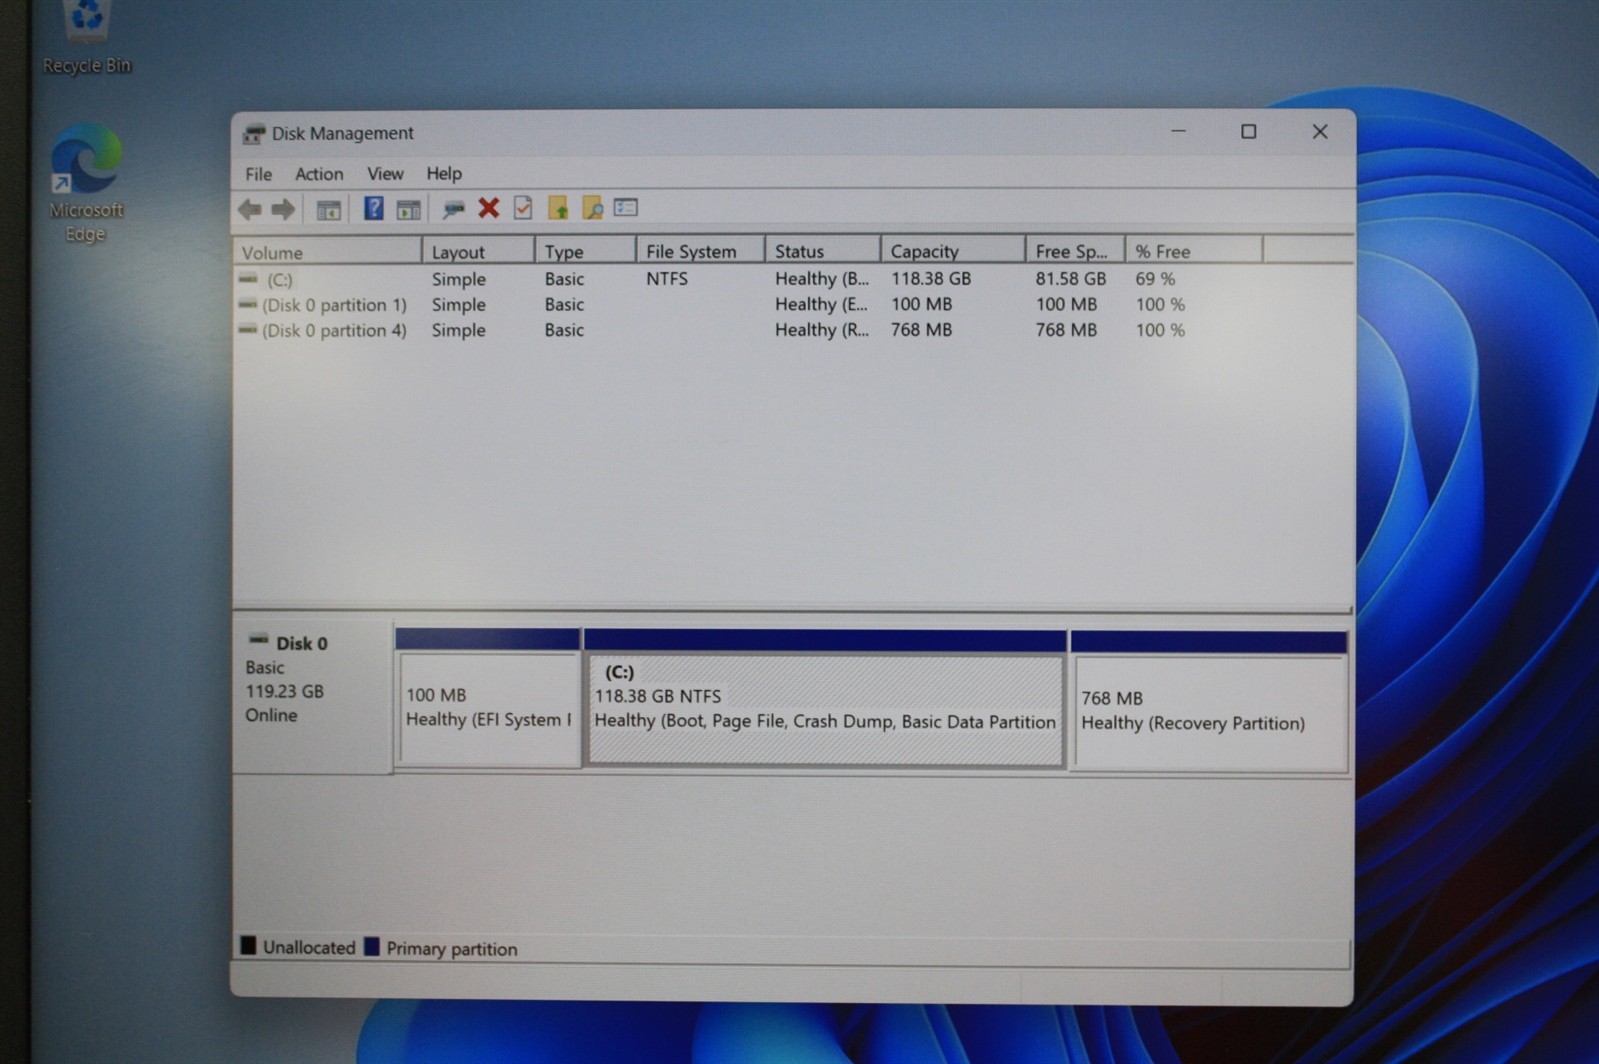Click the blue Primary partition legend swatch

[372, 947]
